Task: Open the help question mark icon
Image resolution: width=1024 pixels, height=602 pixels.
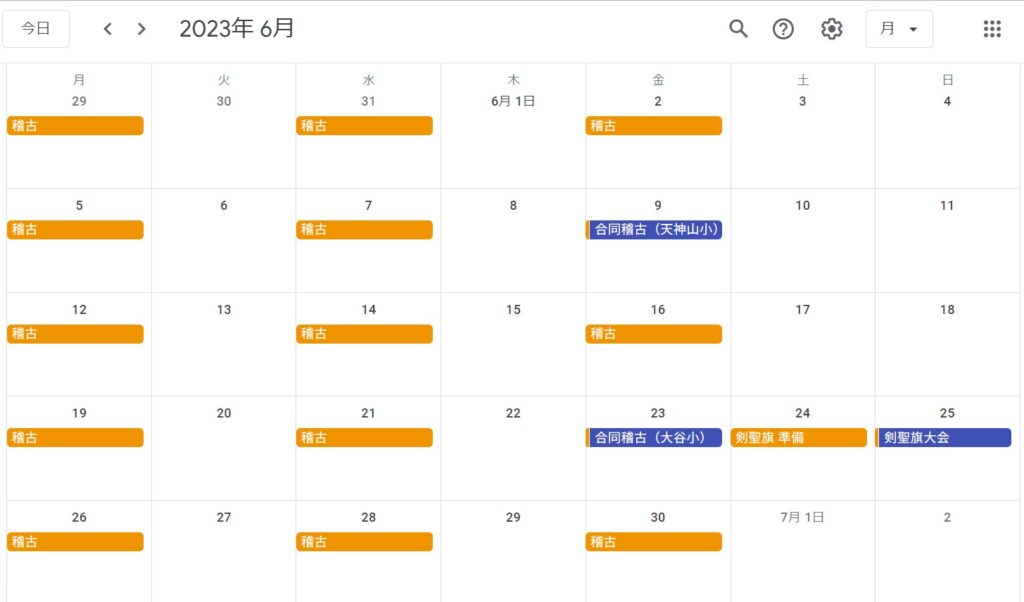Action: click(x=783, y=29)
